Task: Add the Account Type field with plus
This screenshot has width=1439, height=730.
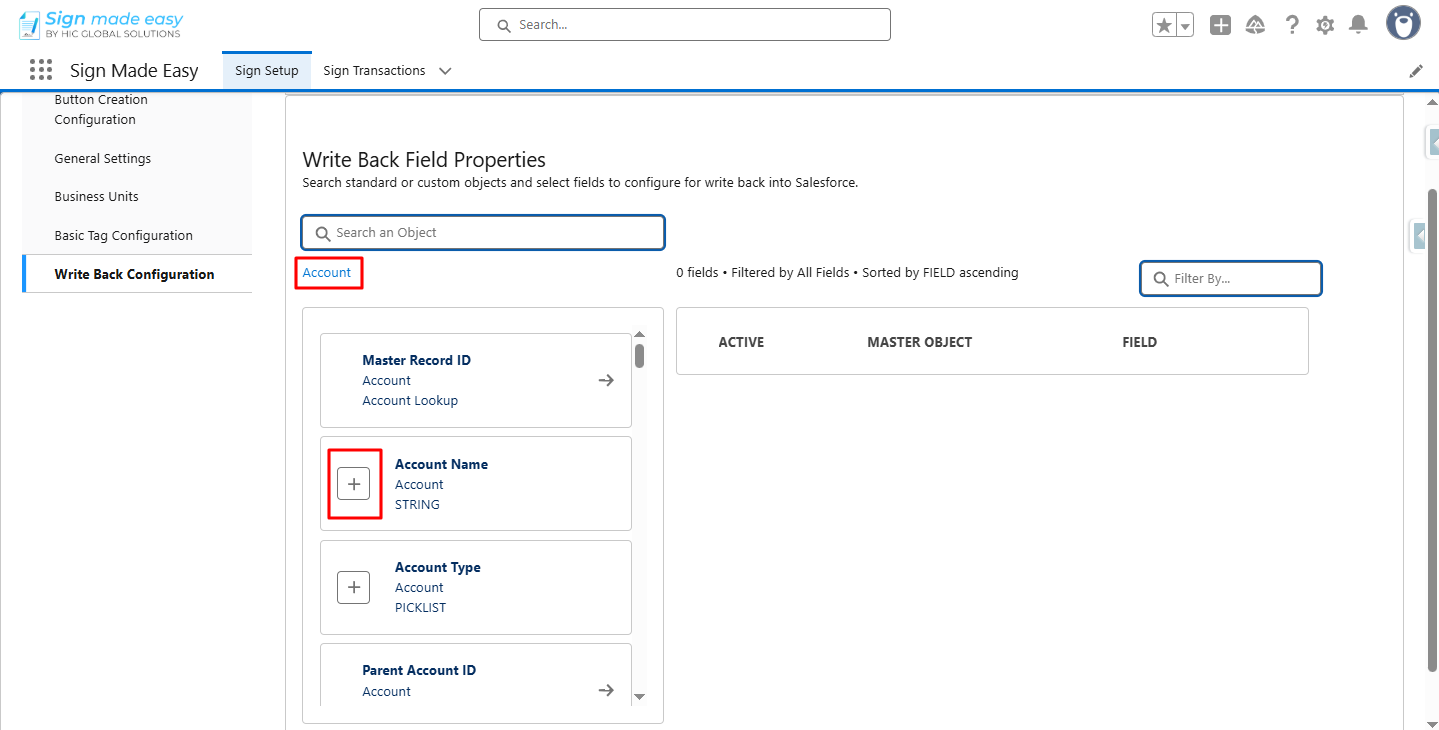Action: (354, 587)
